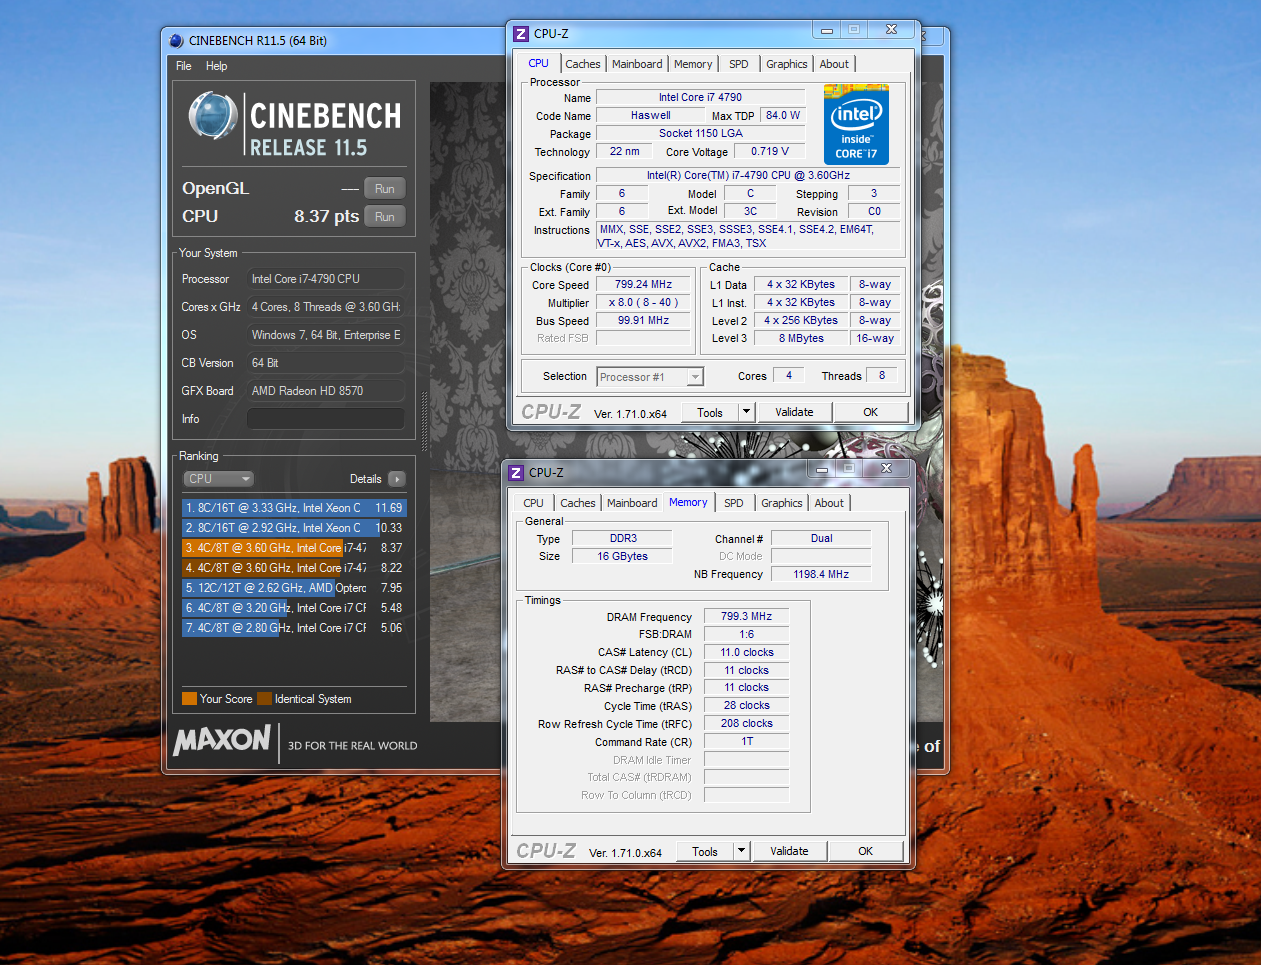The image size is (1261, 965).
Task: Switch to Graphics tab in lower CPU-Z window
Action: click(782, 503)
